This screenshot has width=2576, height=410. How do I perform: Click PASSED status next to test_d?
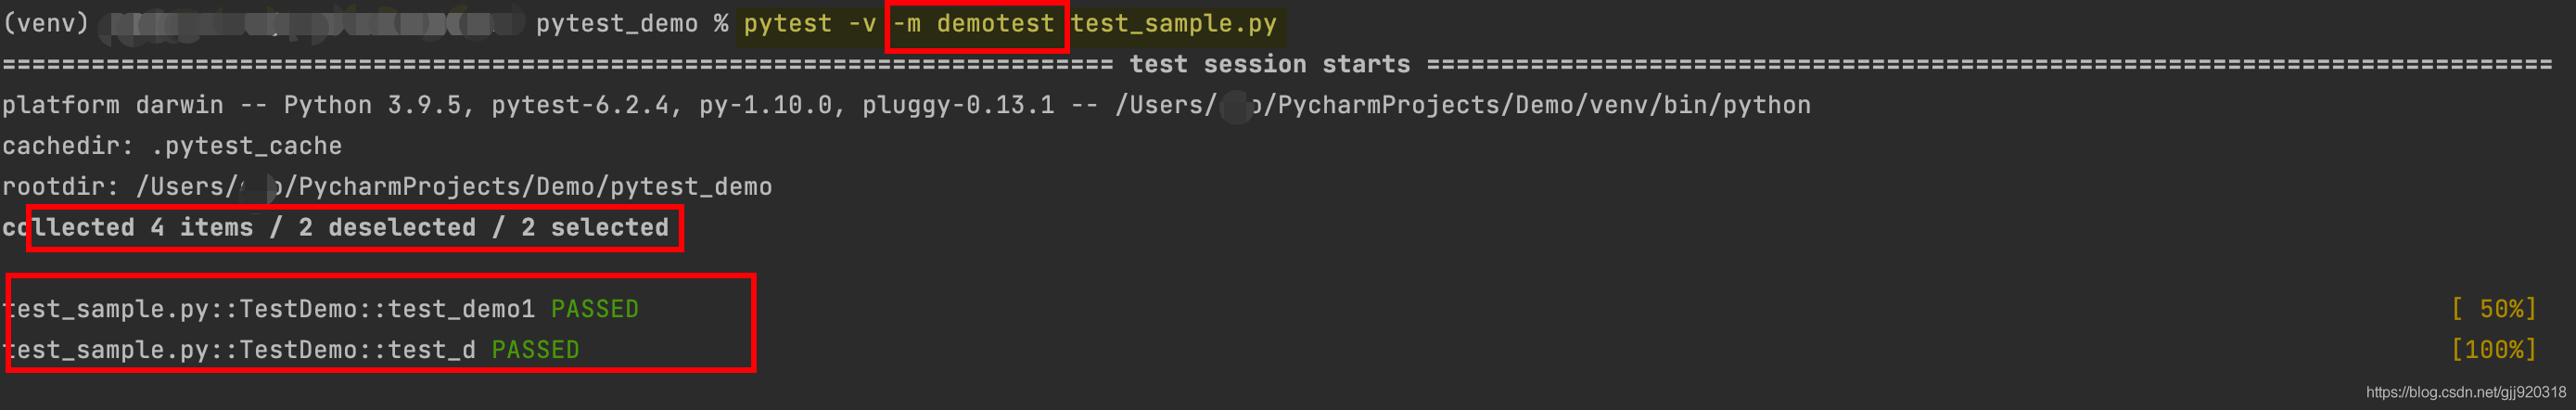[535, 350]
